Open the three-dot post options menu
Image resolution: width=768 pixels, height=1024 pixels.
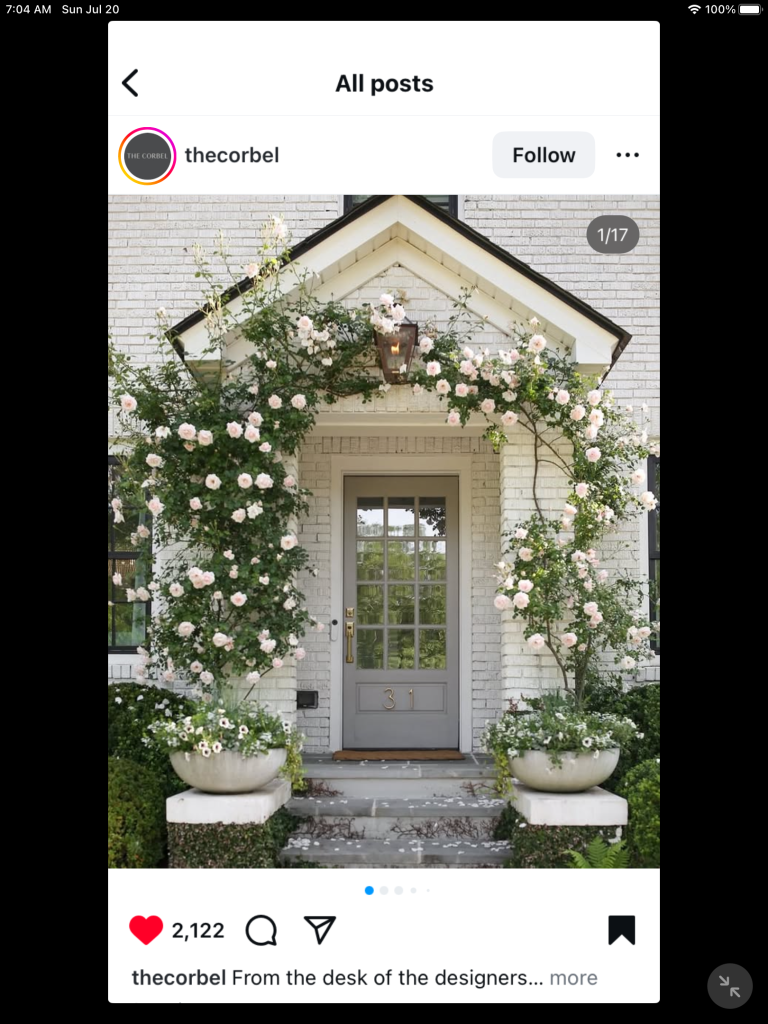pos(627,155)
